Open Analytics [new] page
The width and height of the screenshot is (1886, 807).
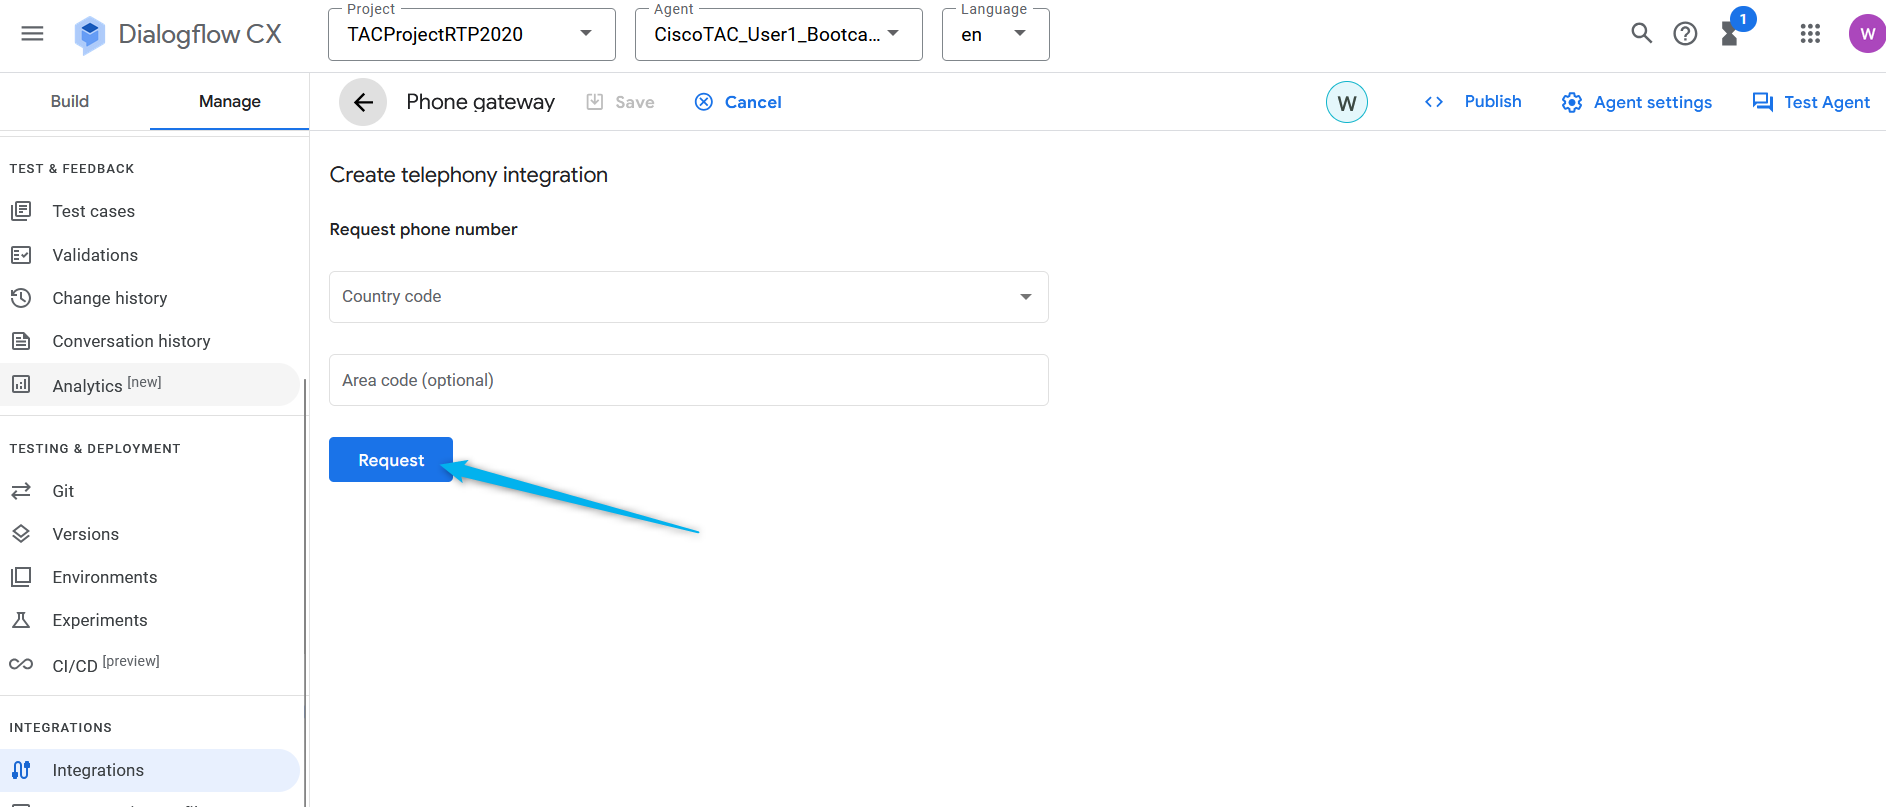150,385
